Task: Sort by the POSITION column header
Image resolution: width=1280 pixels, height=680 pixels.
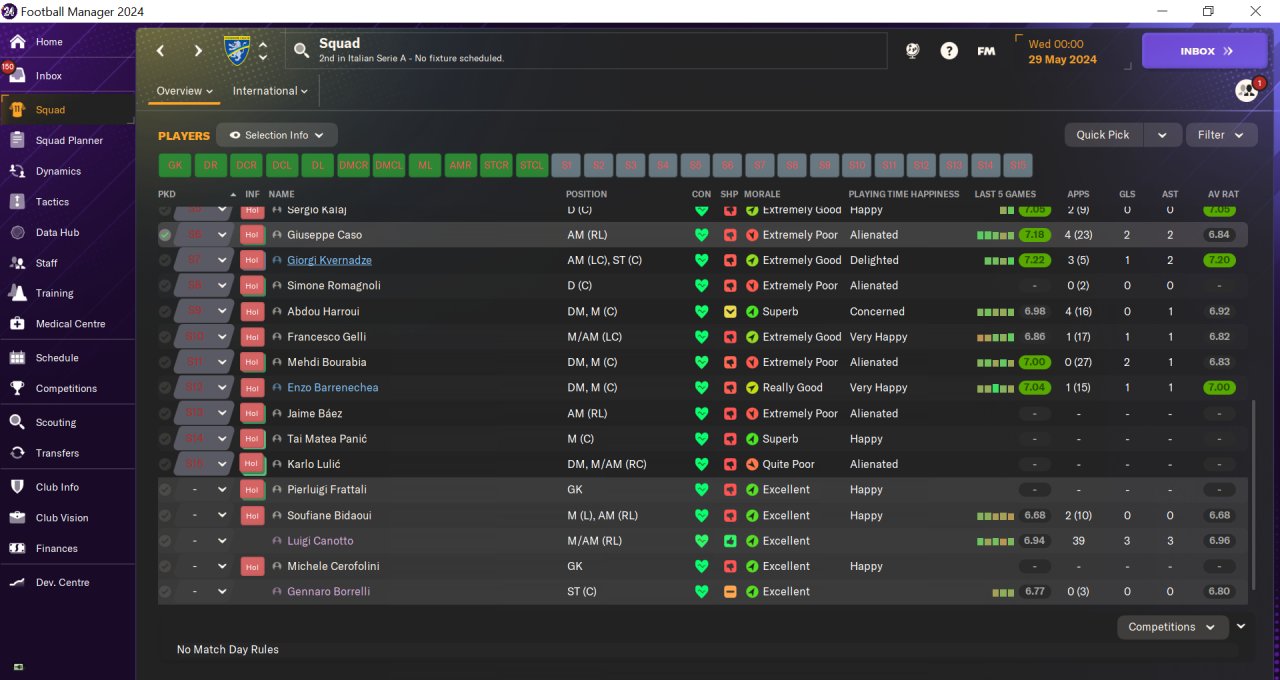Action: 586,194
